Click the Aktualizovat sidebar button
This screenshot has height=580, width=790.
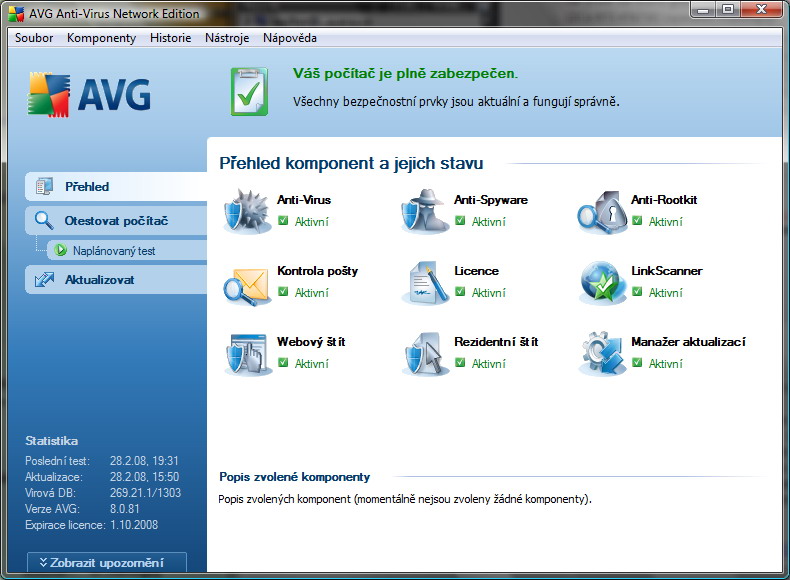click(x=116, y=280)
